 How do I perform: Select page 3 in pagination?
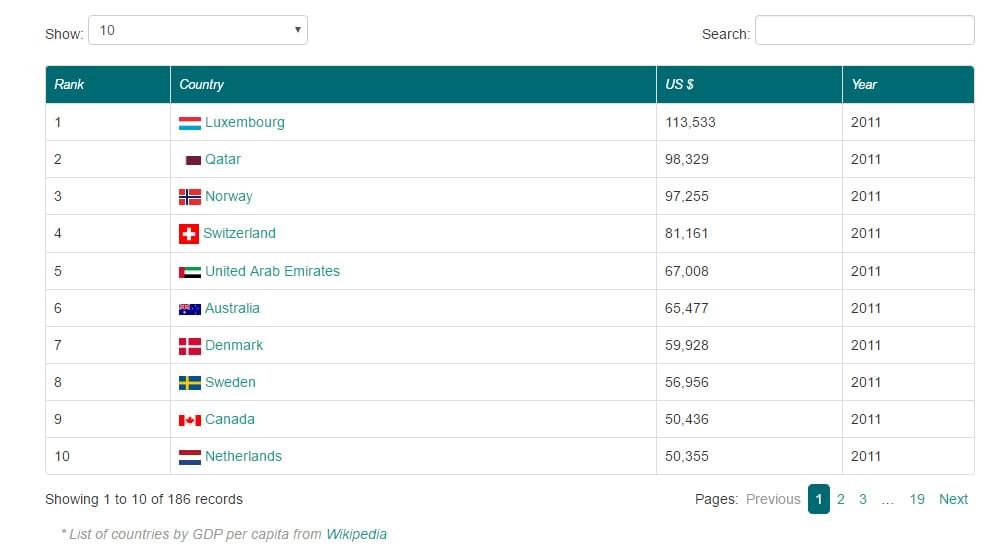(863, 499)
